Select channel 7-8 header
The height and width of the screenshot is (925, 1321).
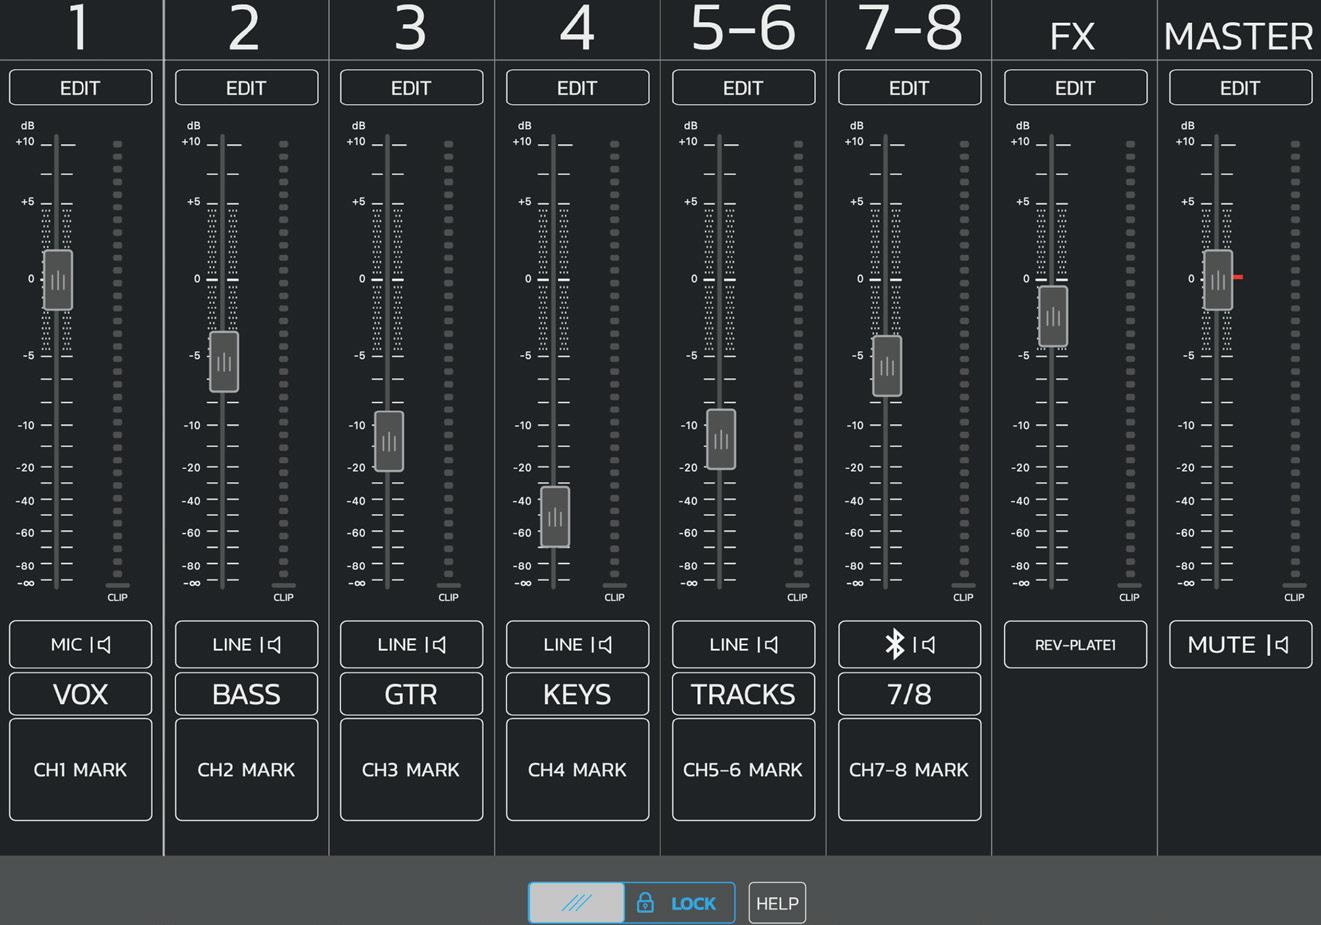coord(910,27)
